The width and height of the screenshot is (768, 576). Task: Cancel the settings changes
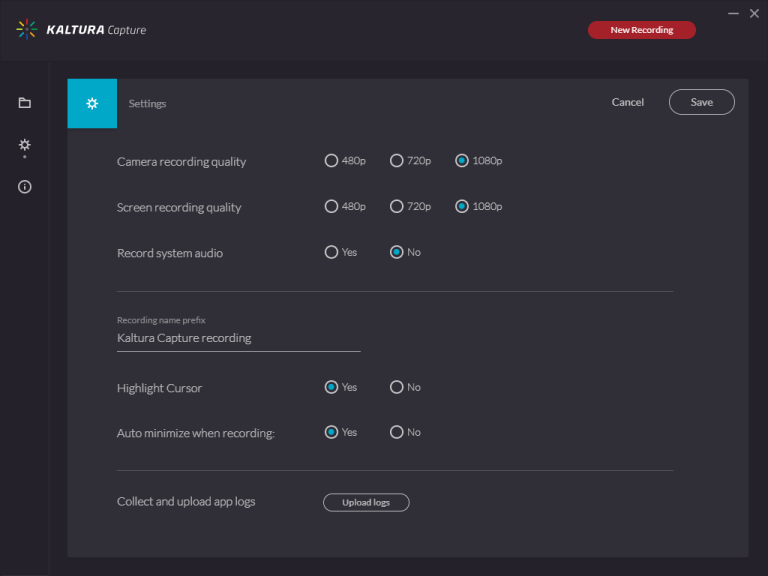tap(627, 102)
